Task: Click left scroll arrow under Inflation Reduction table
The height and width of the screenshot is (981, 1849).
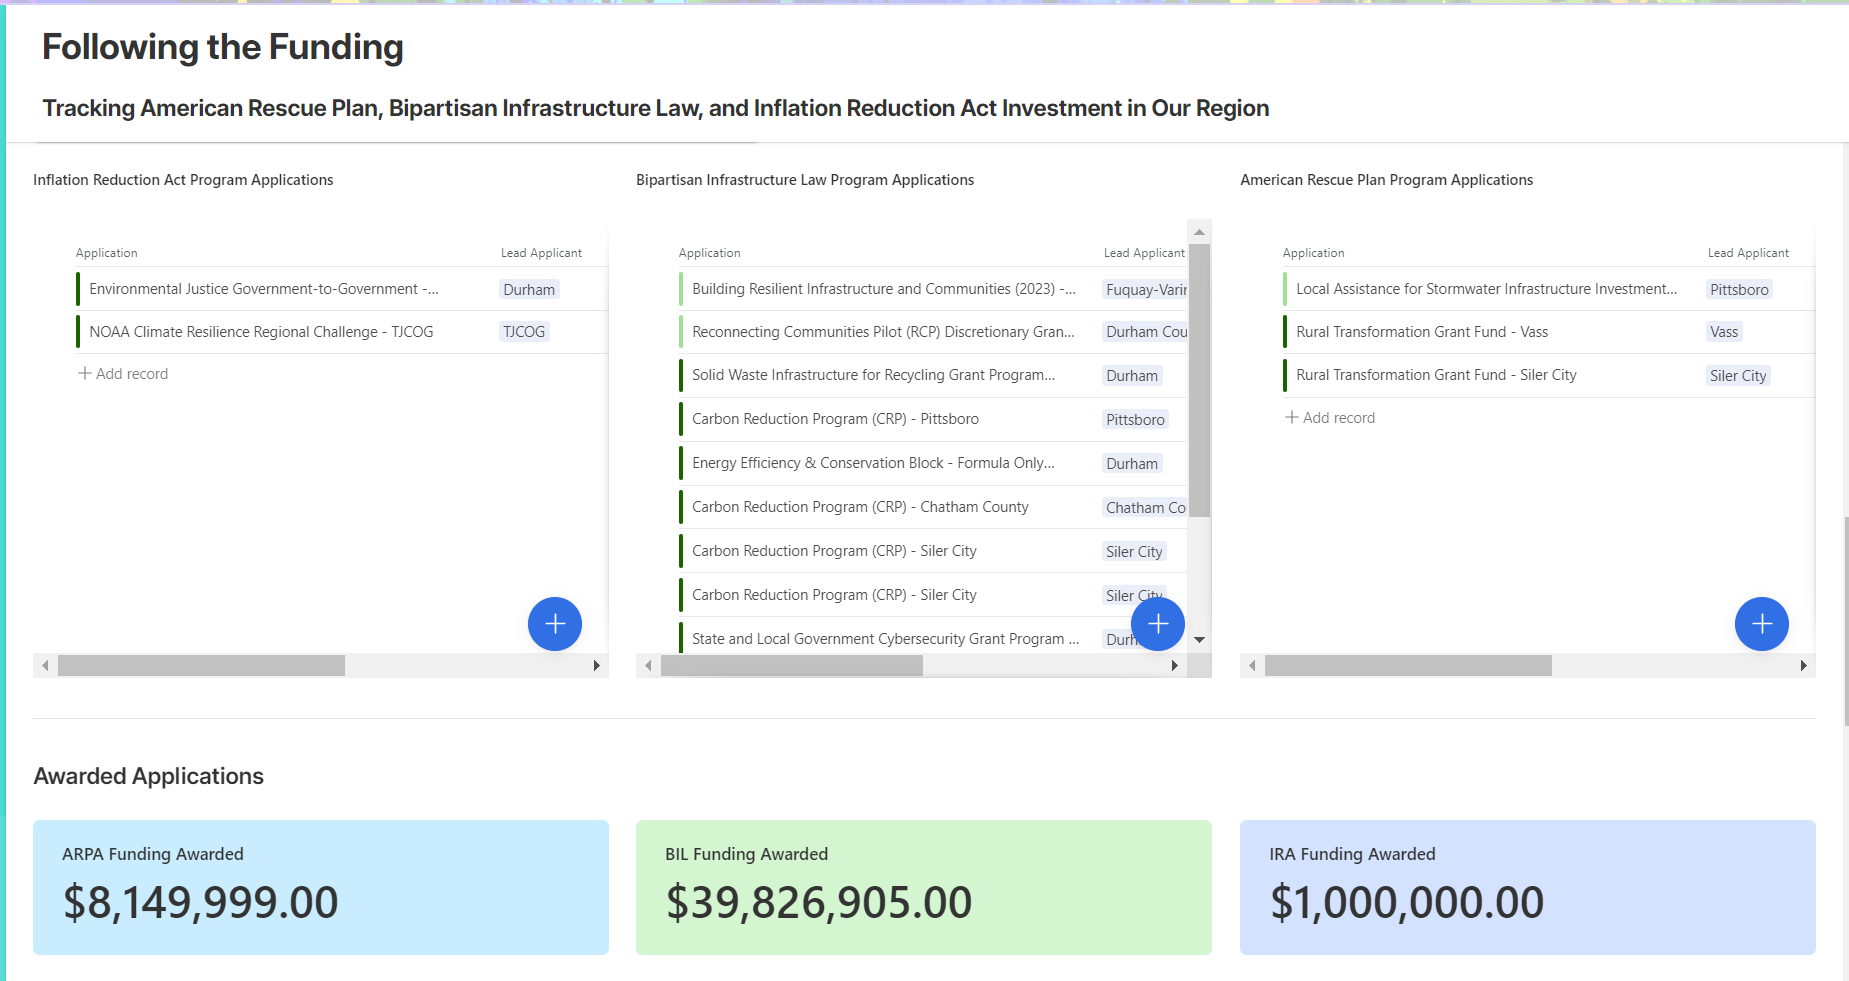Action: [x=45, y=666]
